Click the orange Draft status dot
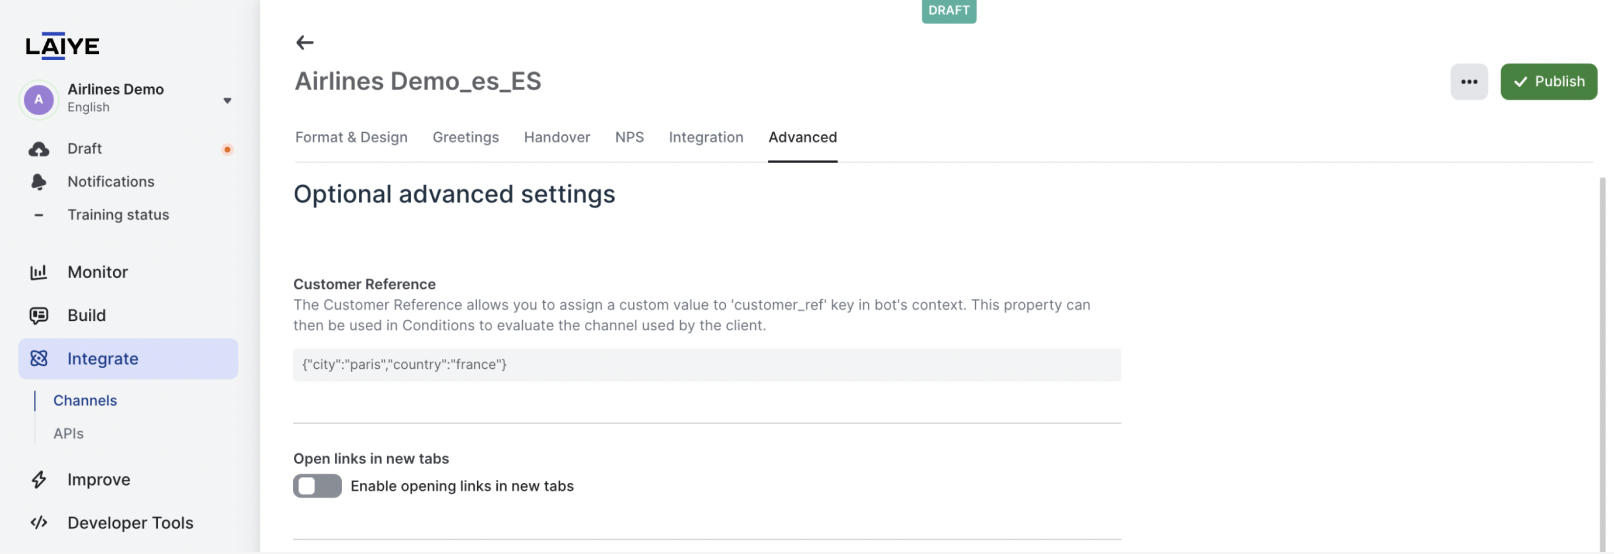The height and width of the screenshot is (554, 1614). tap(227, 150)
